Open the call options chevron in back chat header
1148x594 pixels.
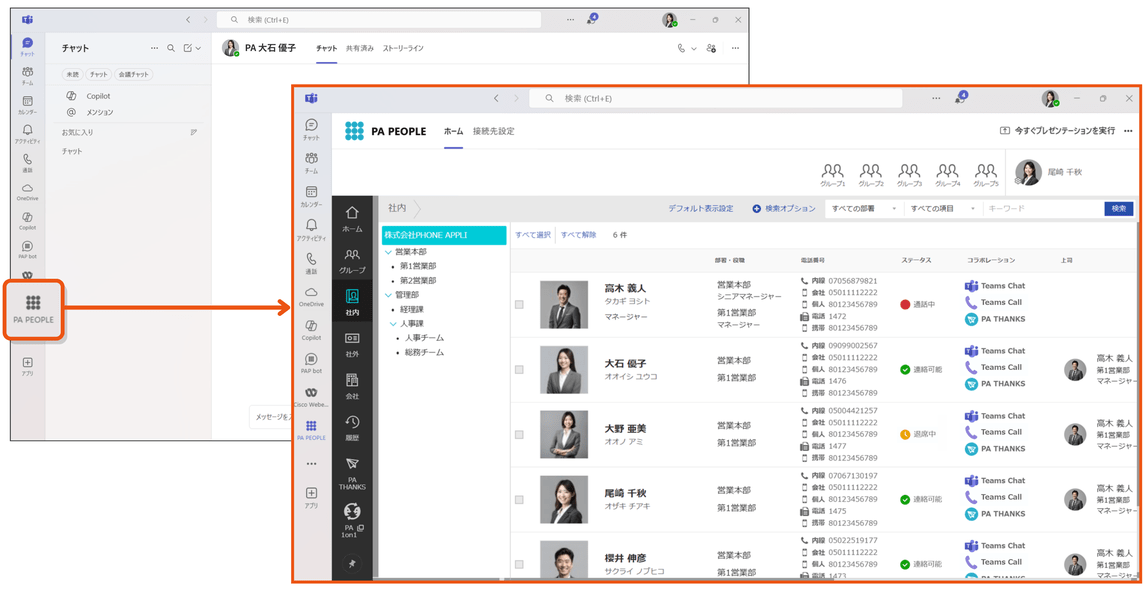click(694, 48)
